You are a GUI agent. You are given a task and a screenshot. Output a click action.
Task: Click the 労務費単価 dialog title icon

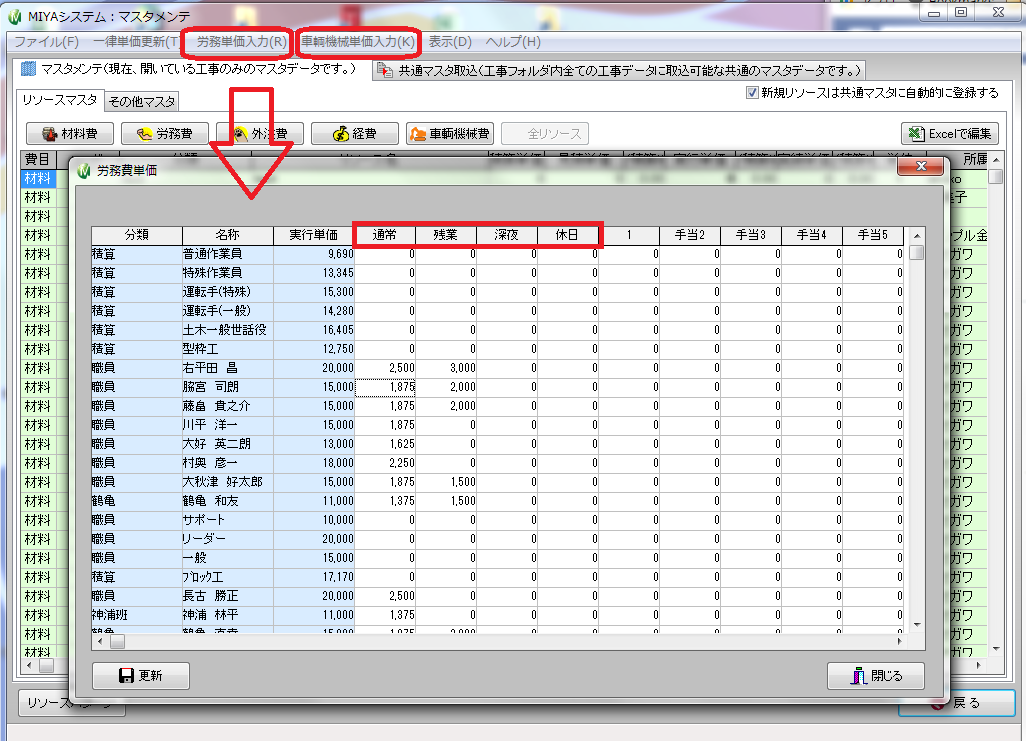point(84,171)
